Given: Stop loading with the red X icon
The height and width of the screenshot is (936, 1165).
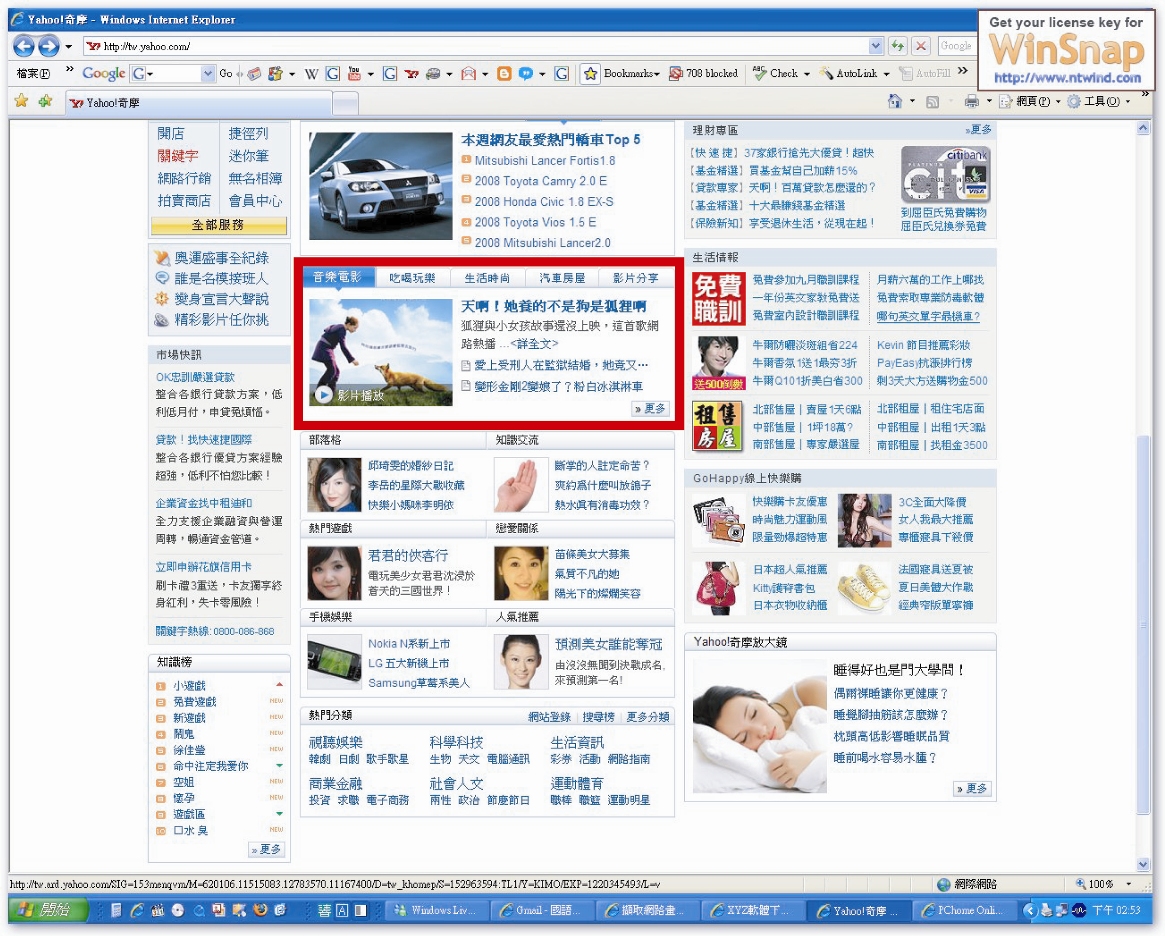Looking at the screenshot, I should tap(921, 46).
